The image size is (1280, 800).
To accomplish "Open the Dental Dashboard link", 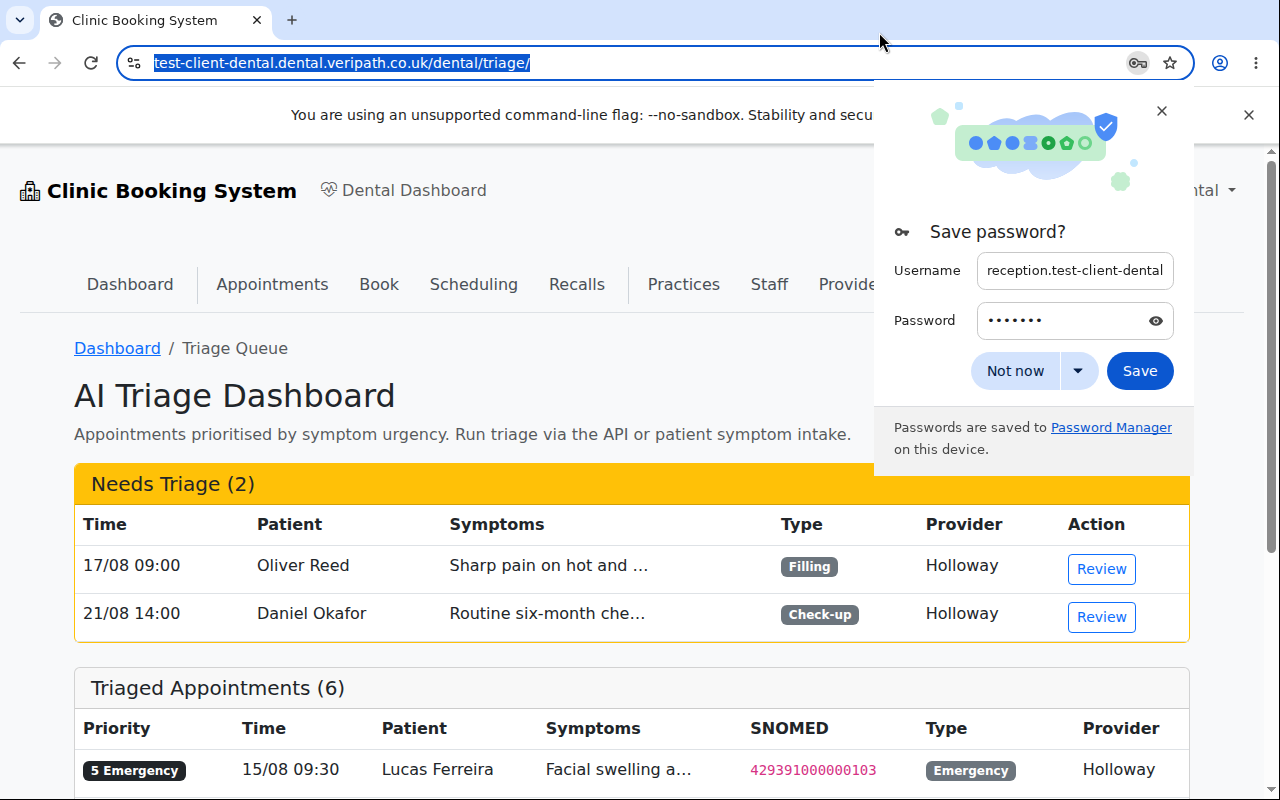I will [403, 190].
